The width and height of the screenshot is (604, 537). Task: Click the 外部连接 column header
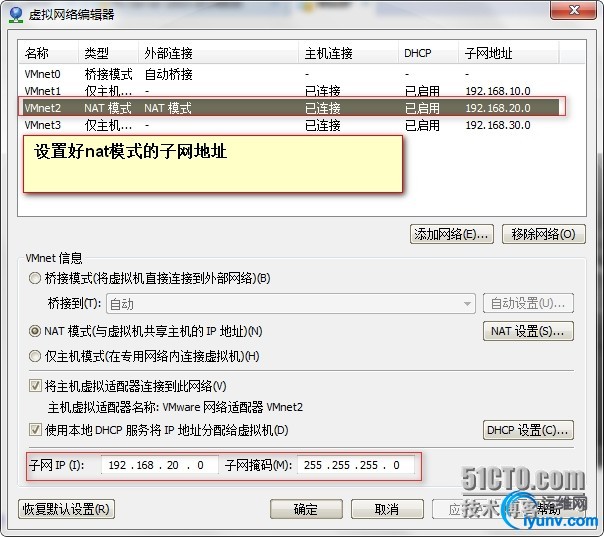click(218, 53)
